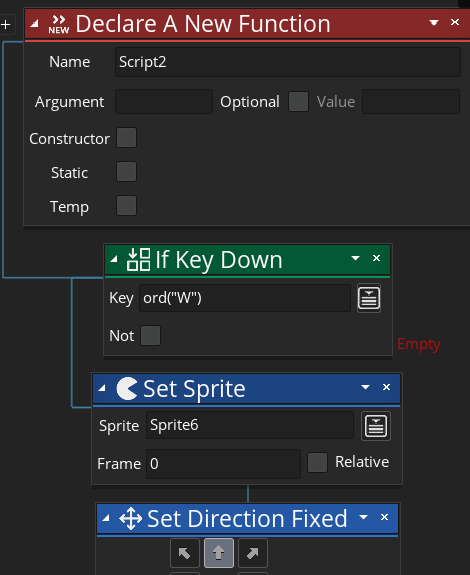Open sprite picker beside Sprite6 field

376,426
